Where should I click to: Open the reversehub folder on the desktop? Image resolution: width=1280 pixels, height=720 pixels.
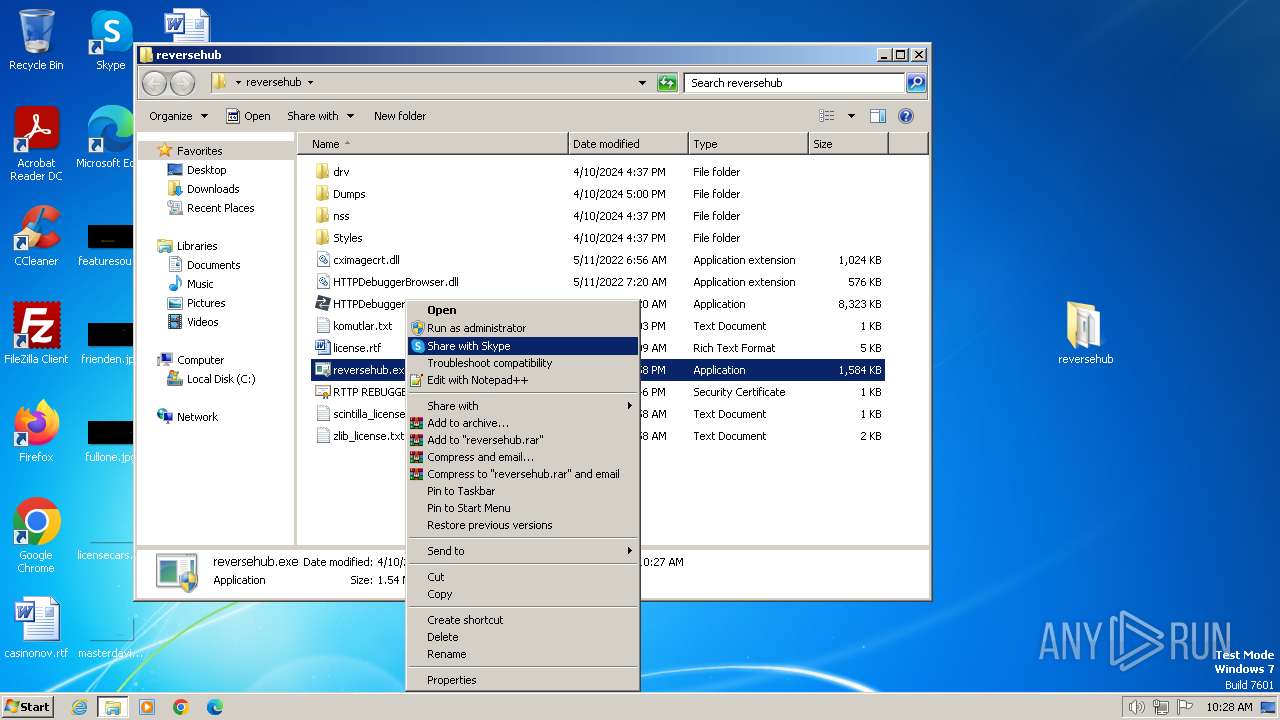click(x=1085, y=334)
